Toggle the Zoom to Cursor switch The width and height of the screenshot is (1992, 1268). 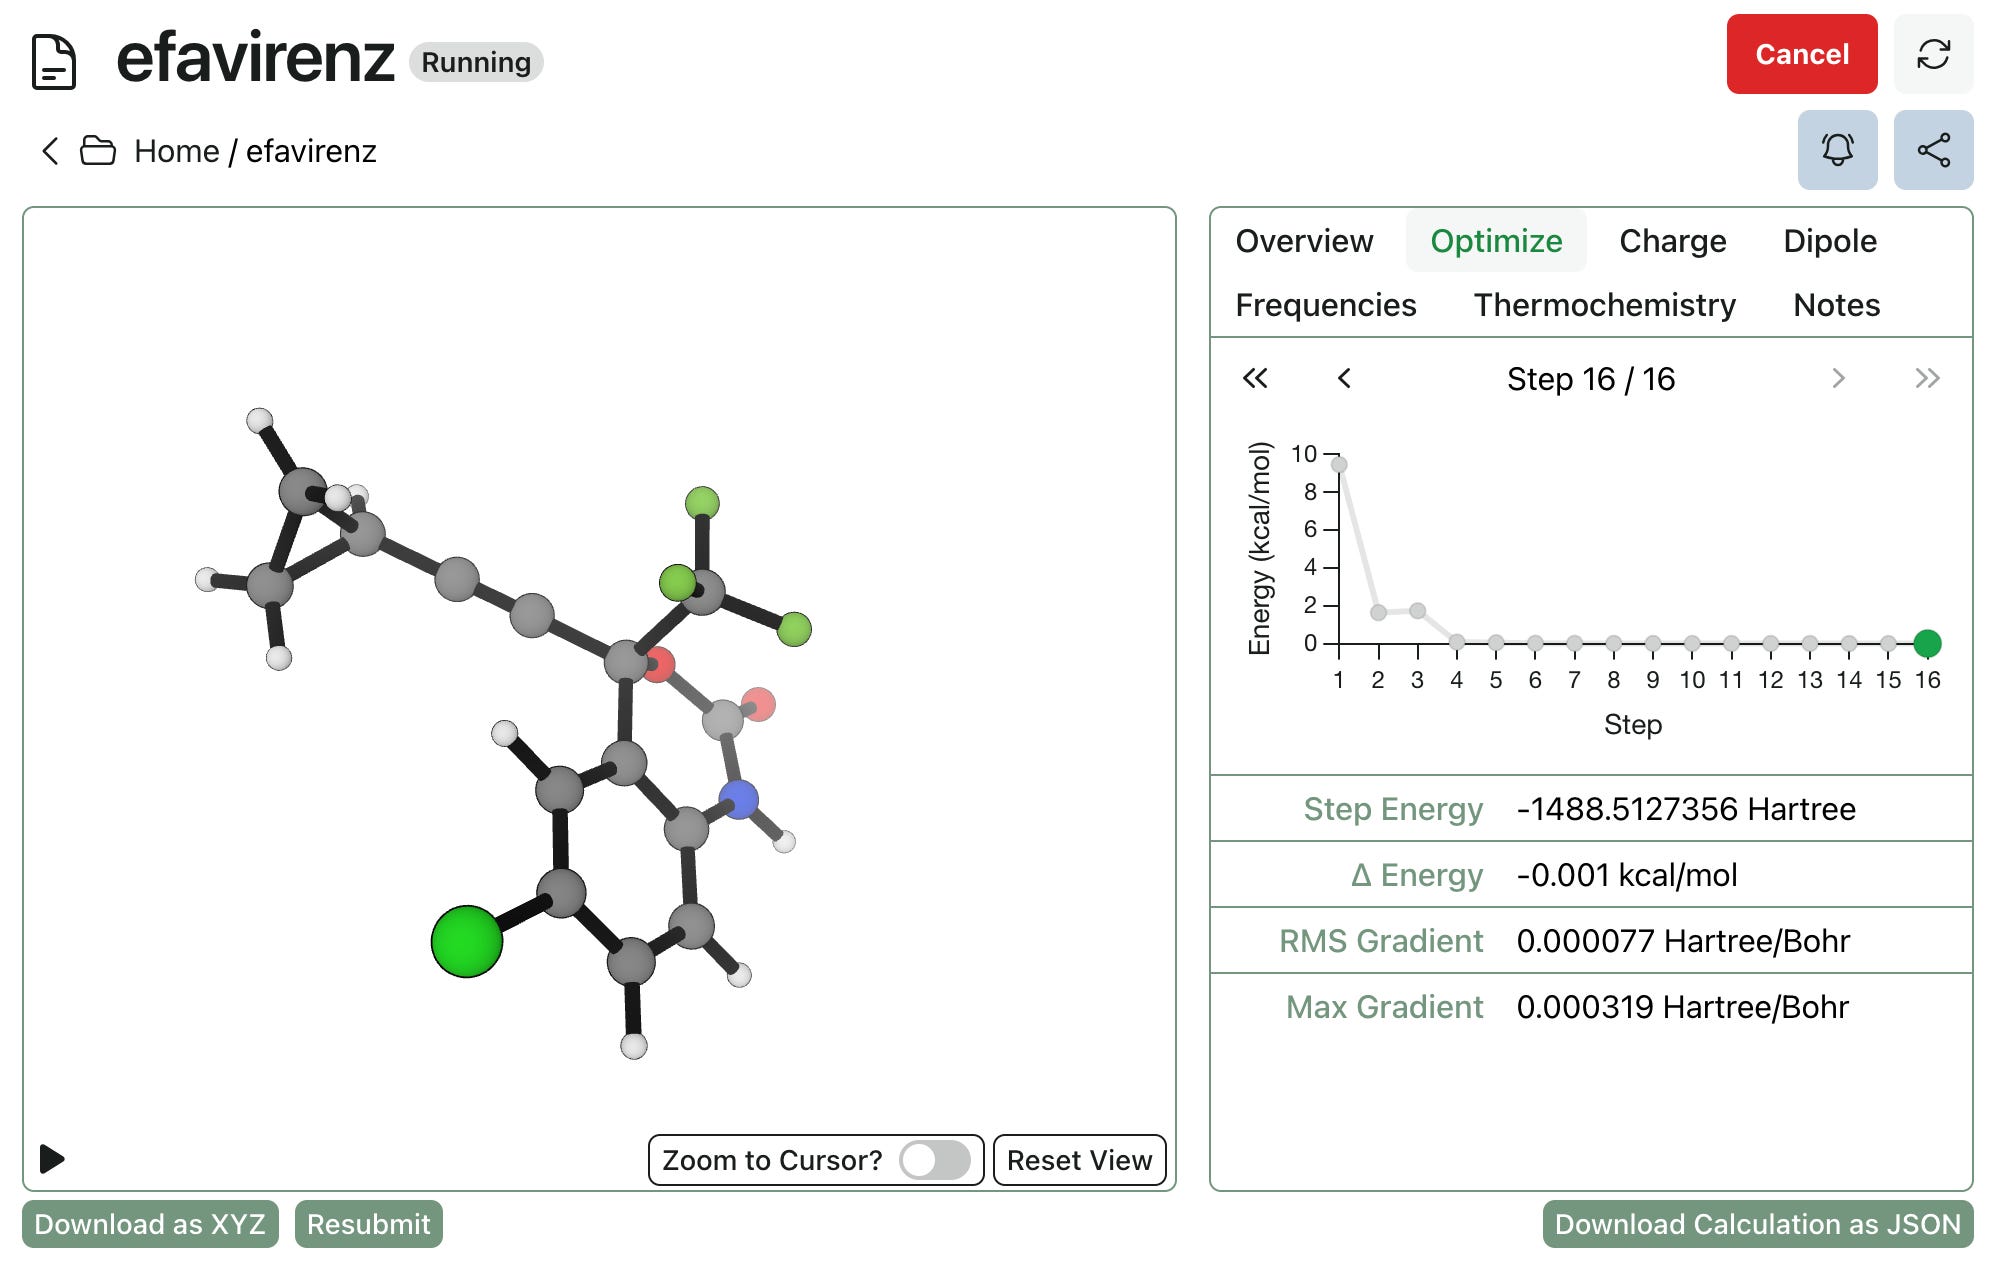[x=933, y=1160]
